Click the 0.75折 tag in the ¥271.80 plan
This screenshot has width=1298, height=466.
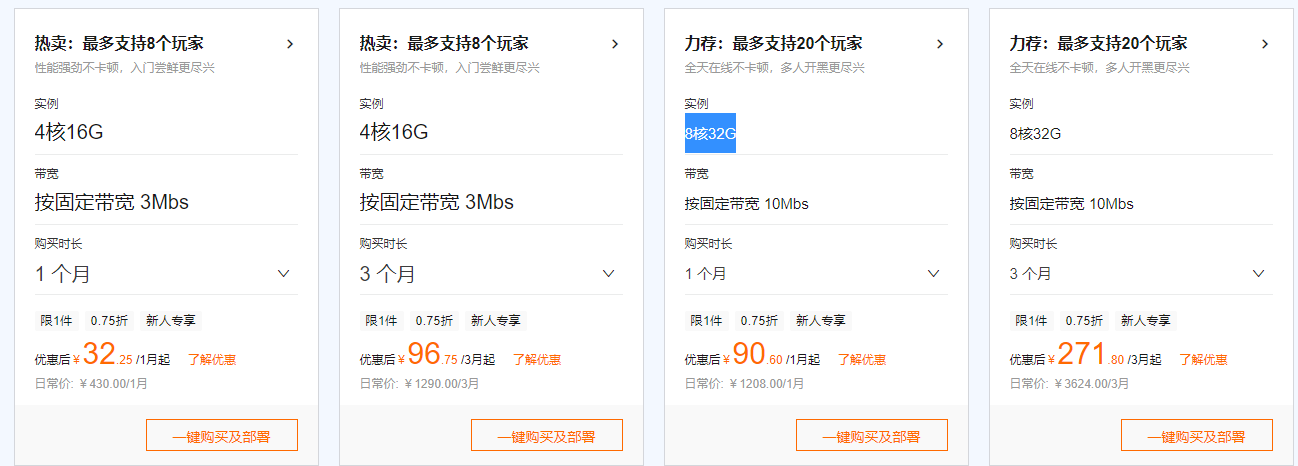pyautogui.click(x=1084, y=321)
